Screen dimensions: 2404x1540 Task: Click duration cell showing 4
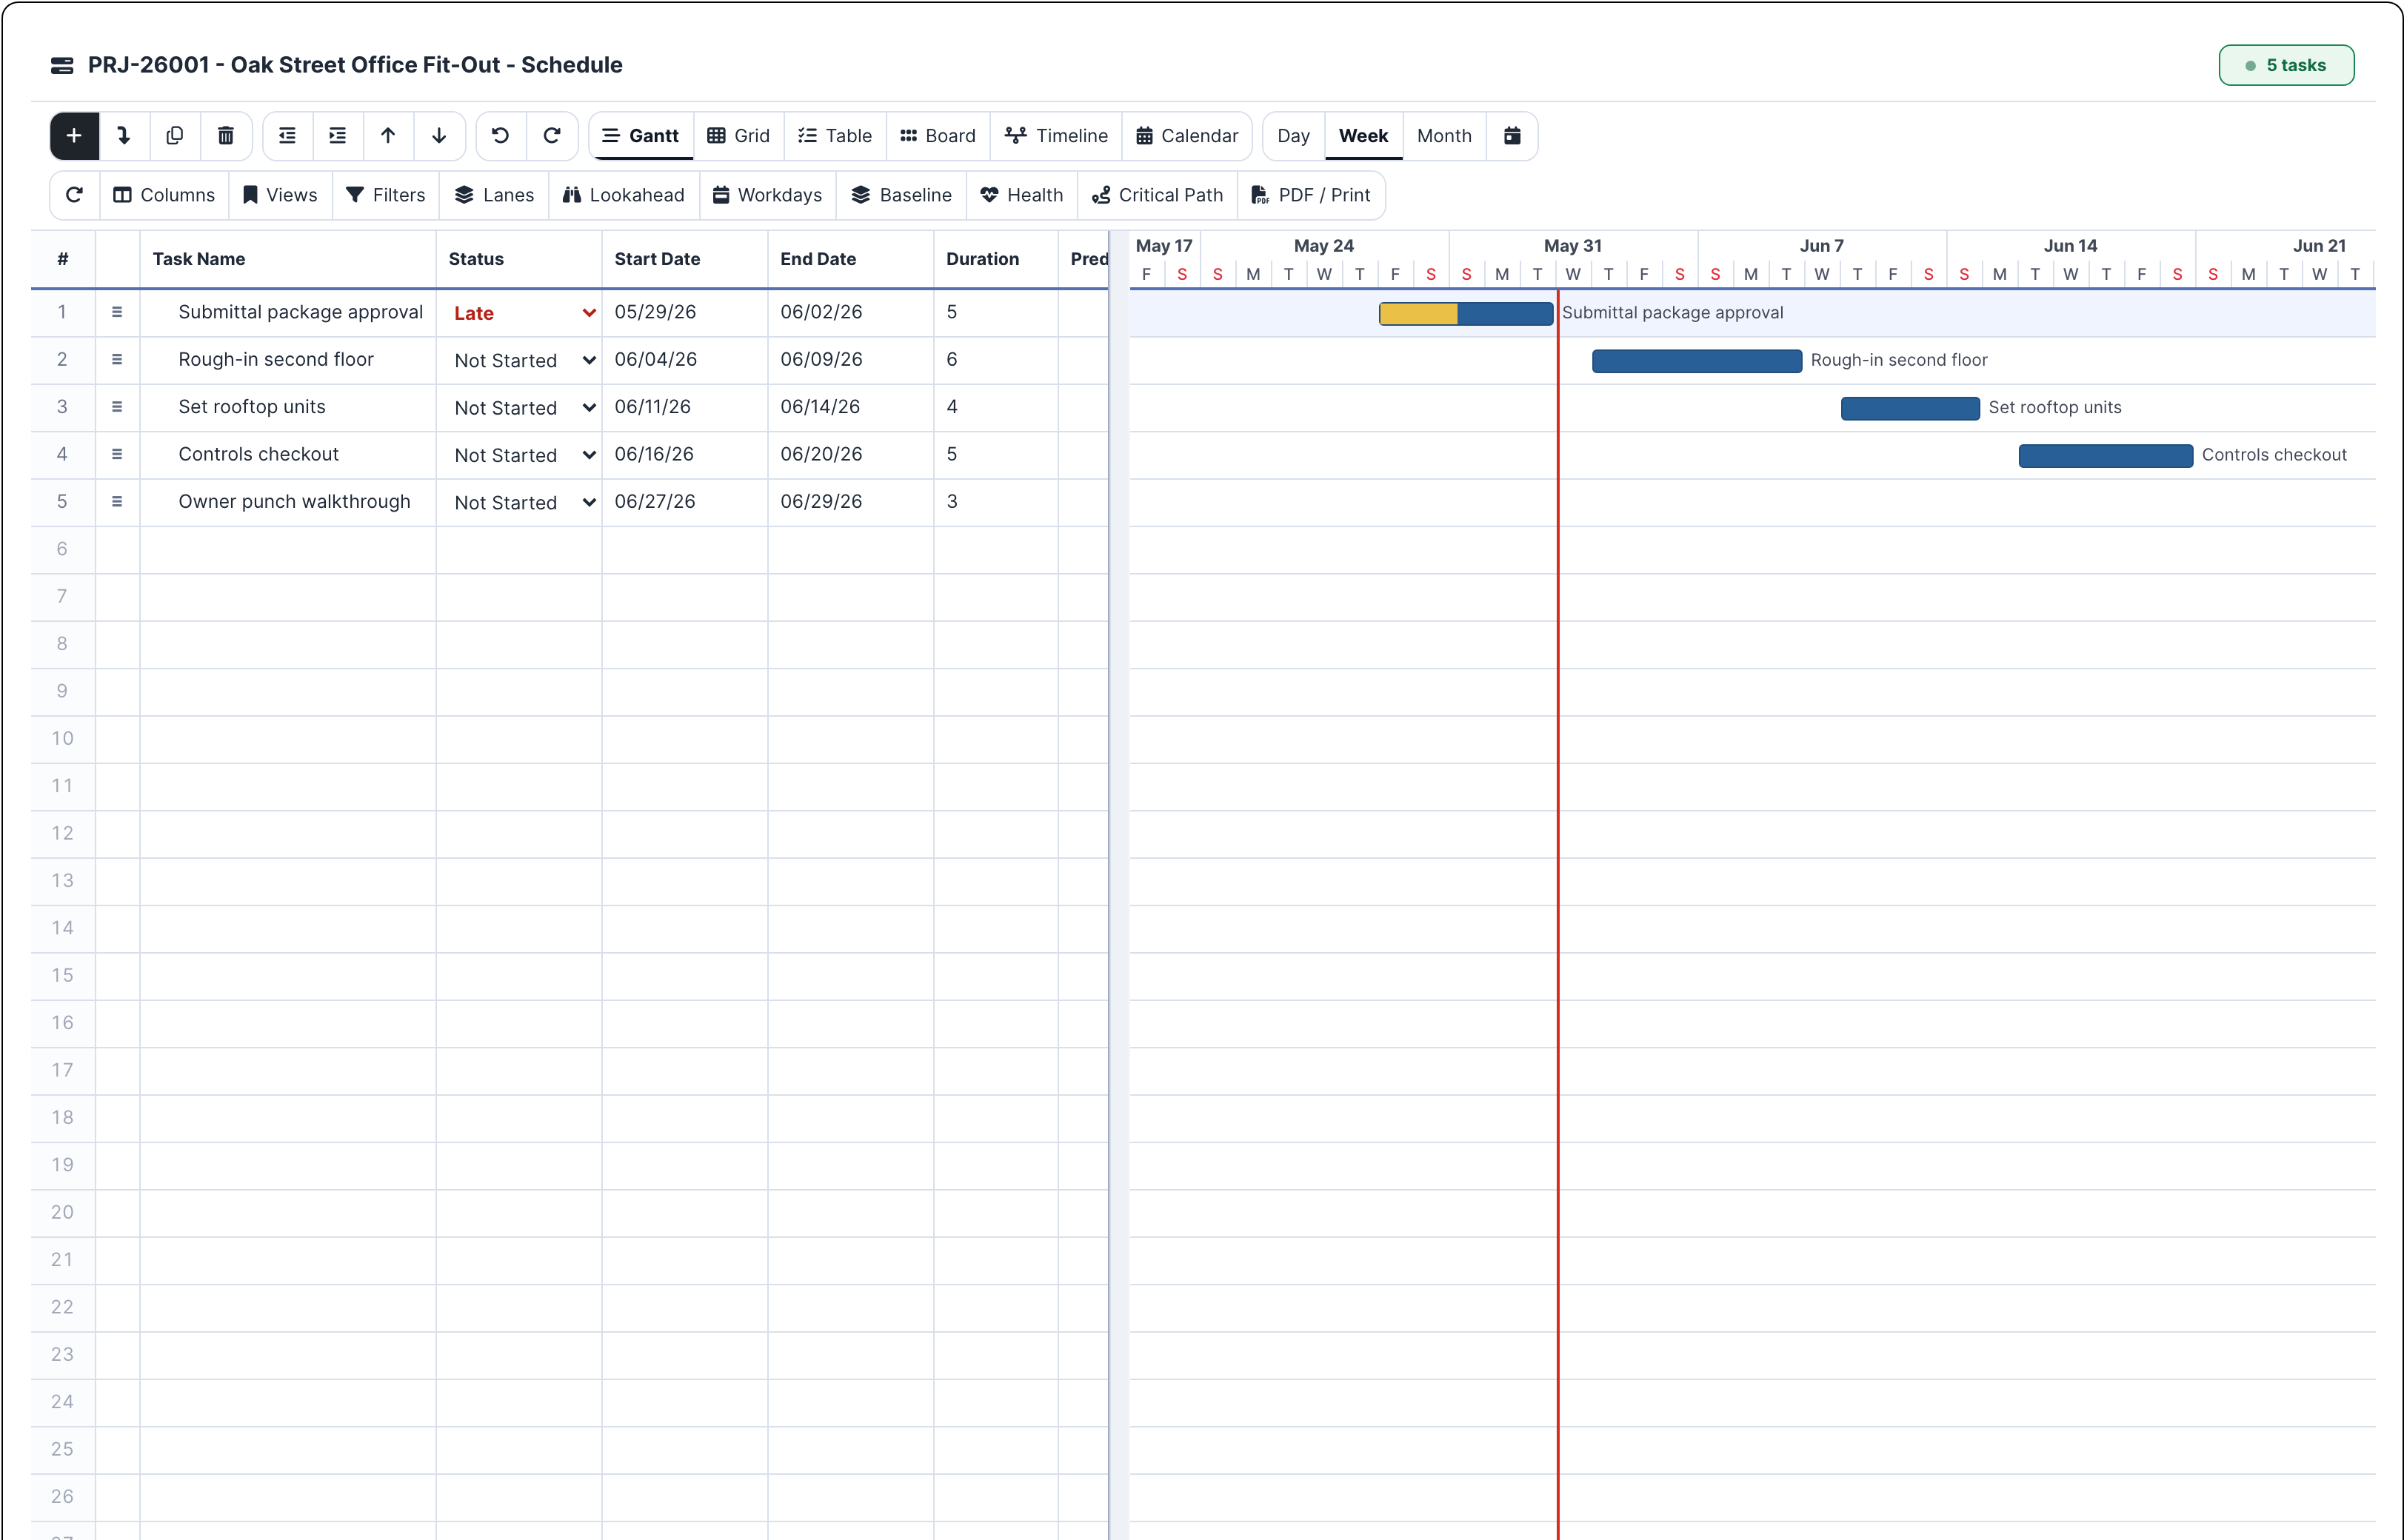coord(996,407)
